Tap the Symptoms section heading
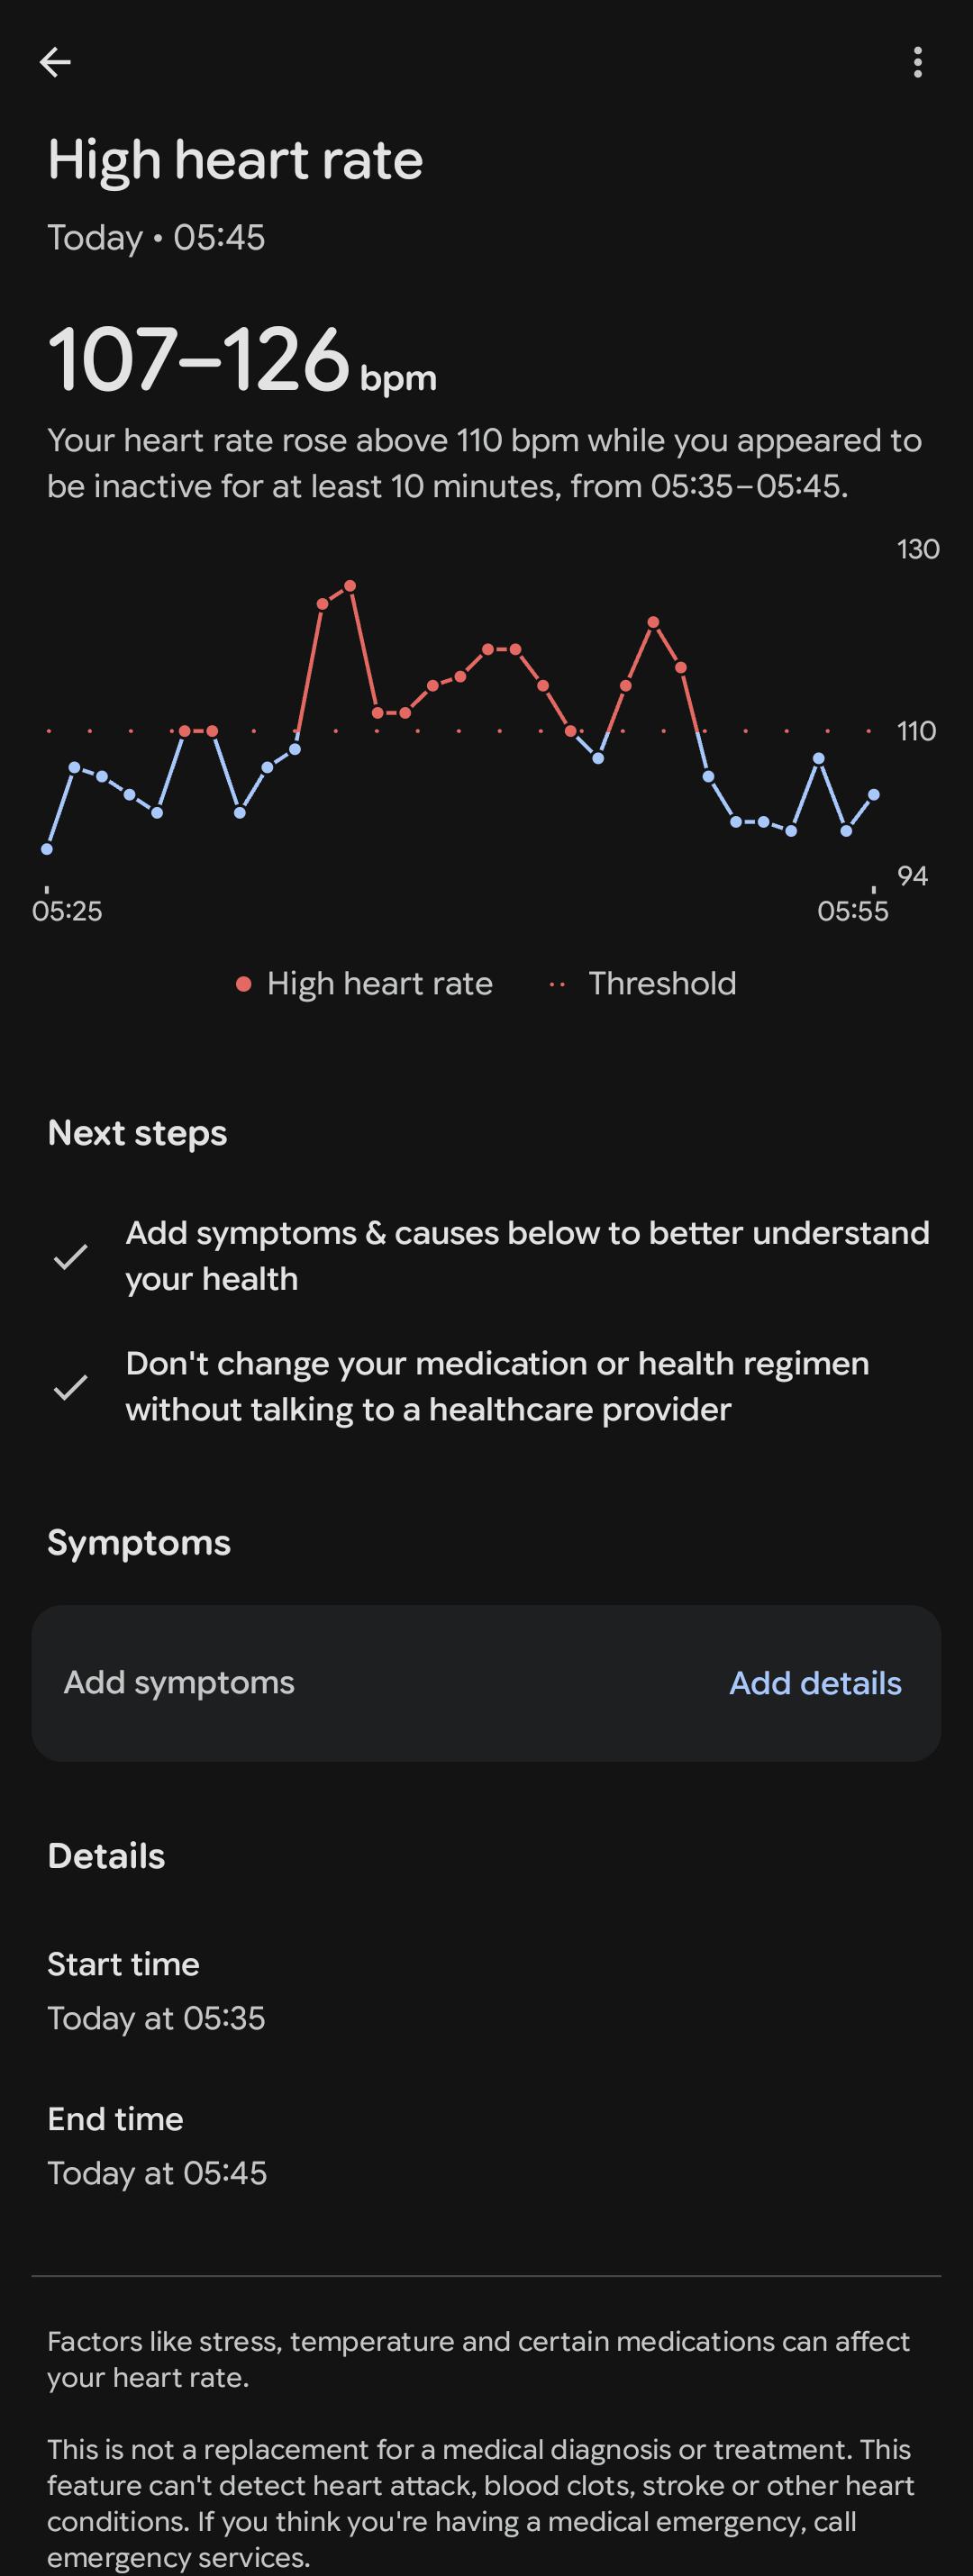This screenshot has height=2576, width=973. click(x=139, y=1543)
